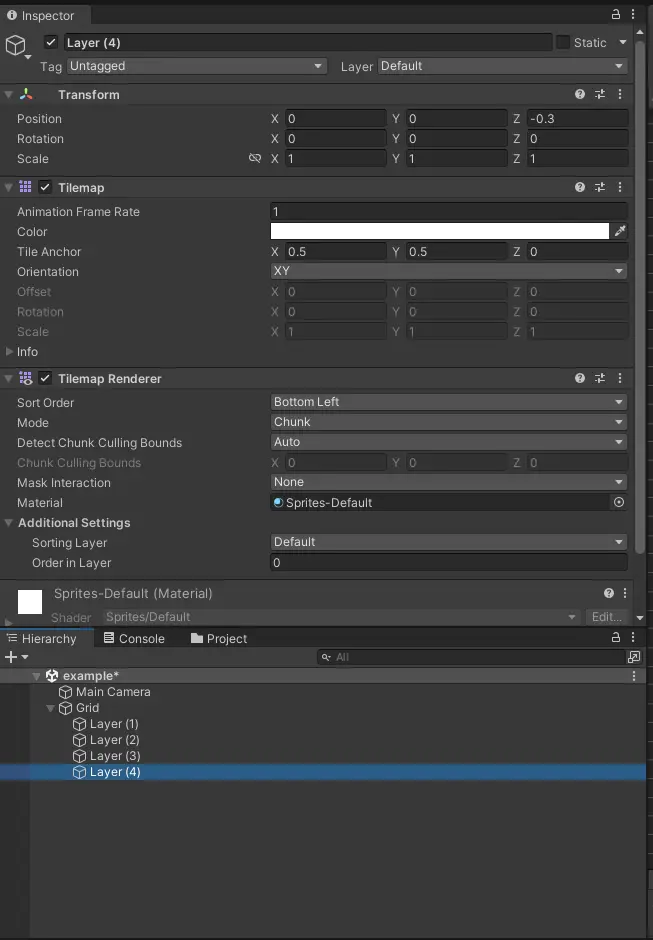Open Tilemap Renderer context menu
Viewport: 653px width, 940px height.
coord(620,378)
